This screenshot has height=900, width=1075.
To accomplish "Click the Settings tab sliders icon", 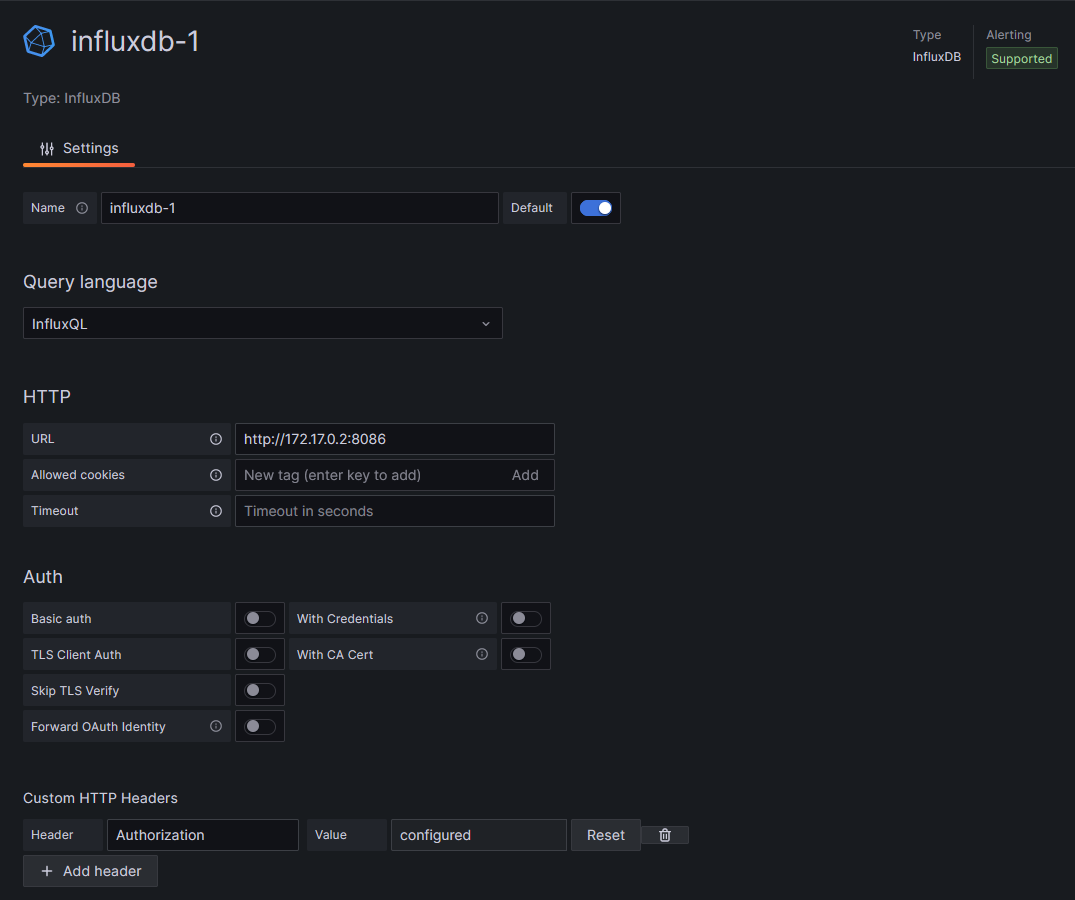I will 47,149.
